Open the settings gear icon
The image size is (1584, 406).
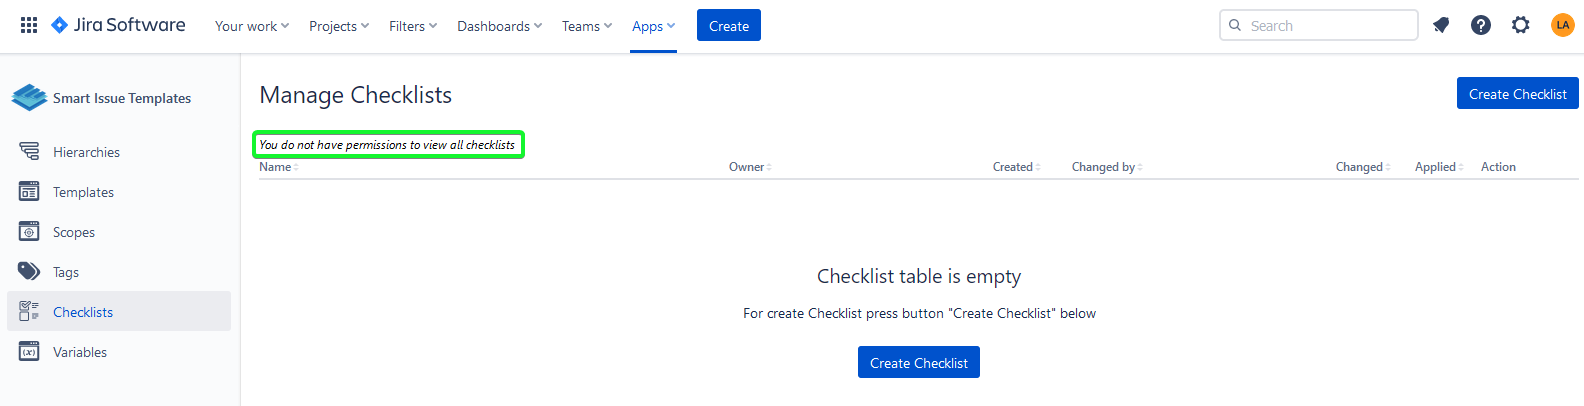tap(1521, 25)
